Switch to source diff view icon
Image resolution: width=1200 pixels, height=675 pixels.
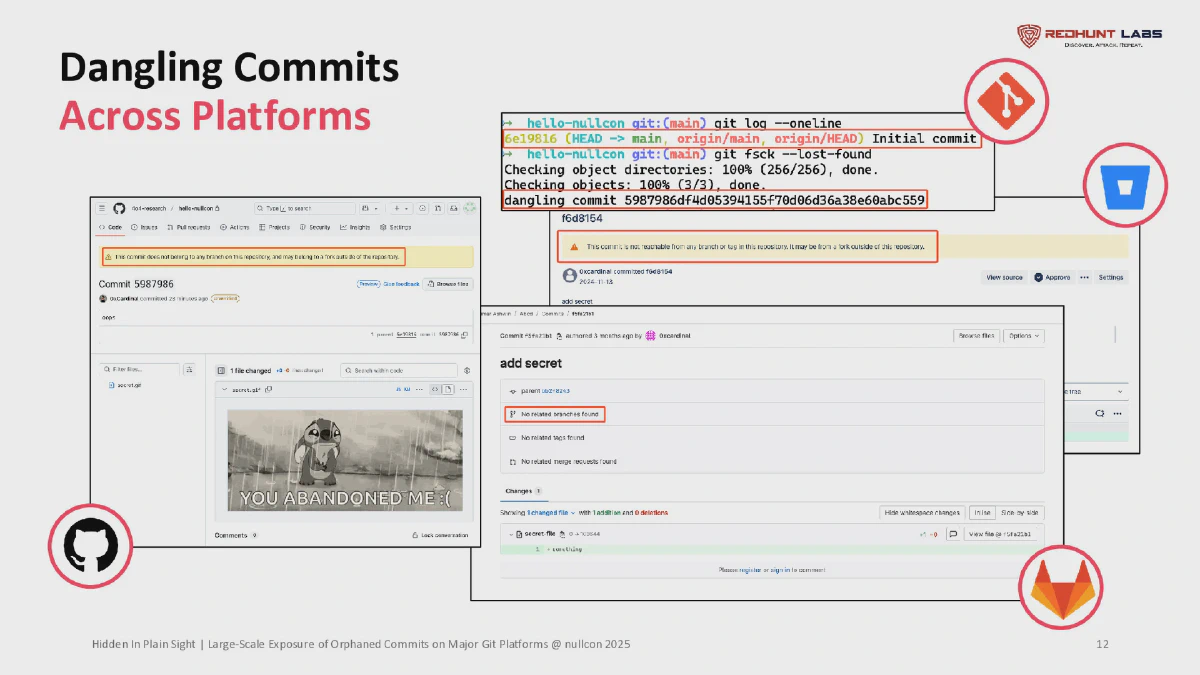pyautogui.click(x=435, y=389)
